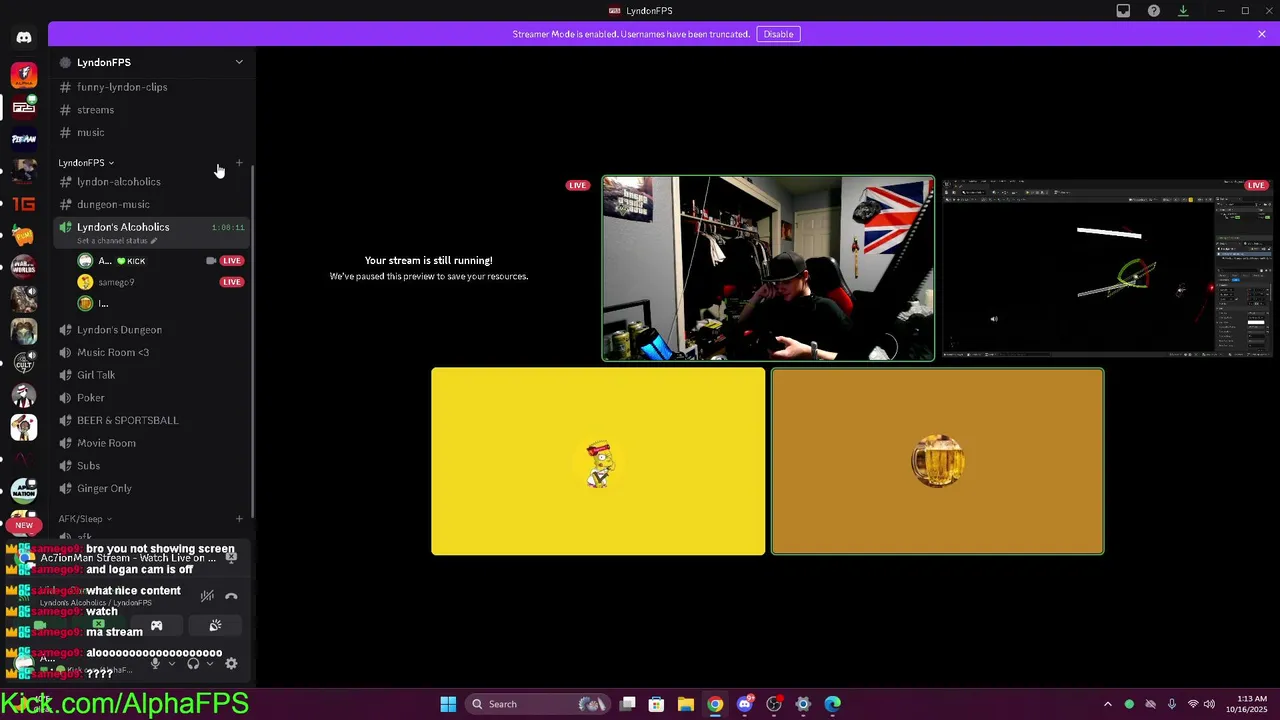The image size is (1280, 720).
Task: Toggle deafen headphones in user panel
Action: (x=193, y=664)
